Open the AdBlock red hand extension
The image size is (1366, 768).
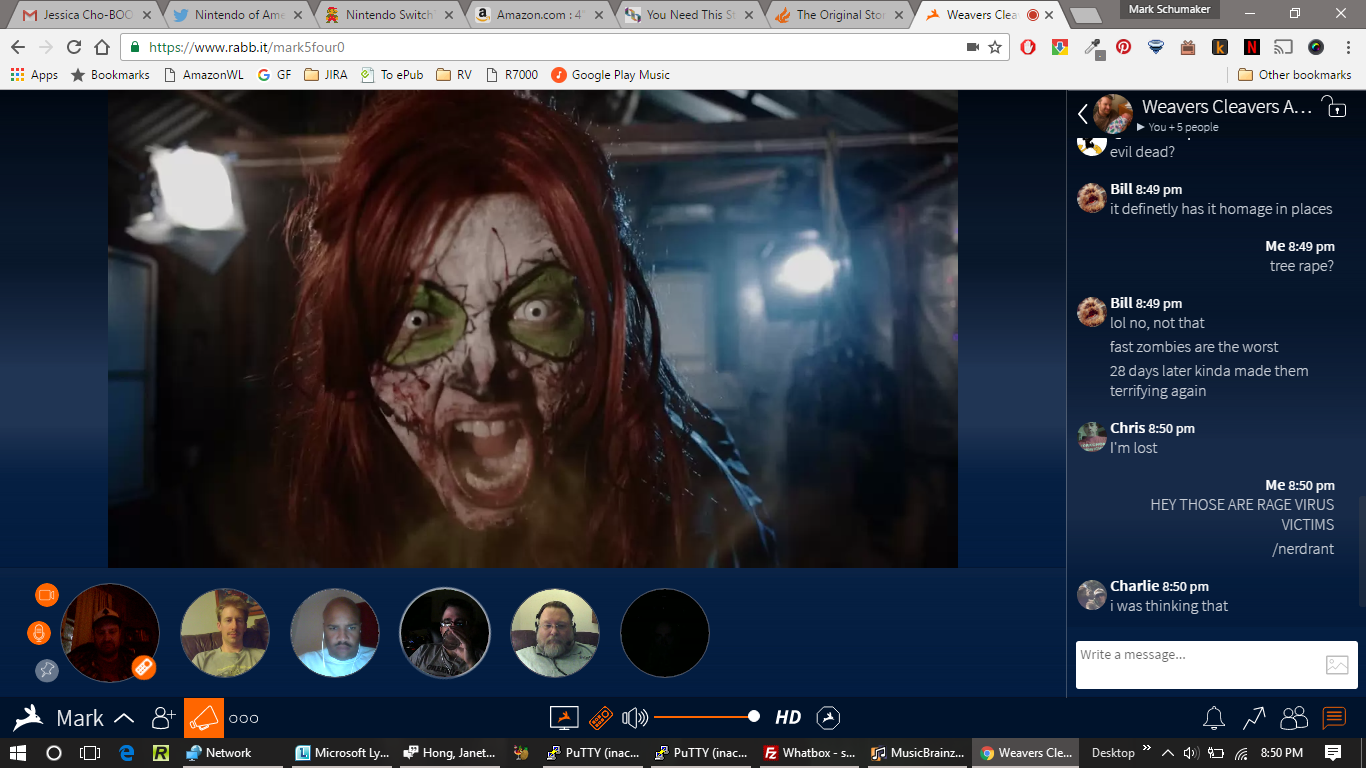(x=1027, y=47)
